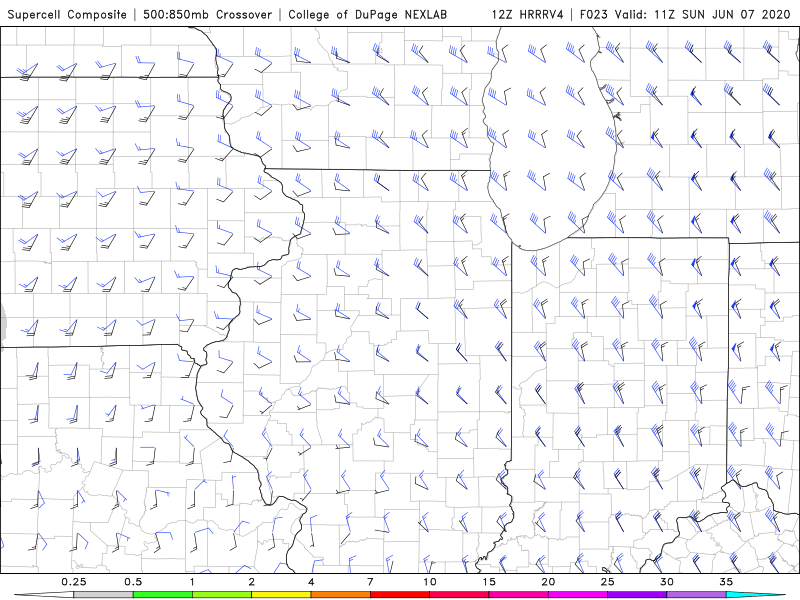Click the bright green 0.5–1 color bar segment
800x600 pixels.
coord(163,595)
